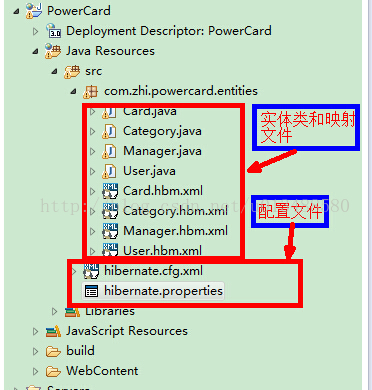Select Manager.hbm.xml file
The image size is (372, 390).
[x=175, y=231]
